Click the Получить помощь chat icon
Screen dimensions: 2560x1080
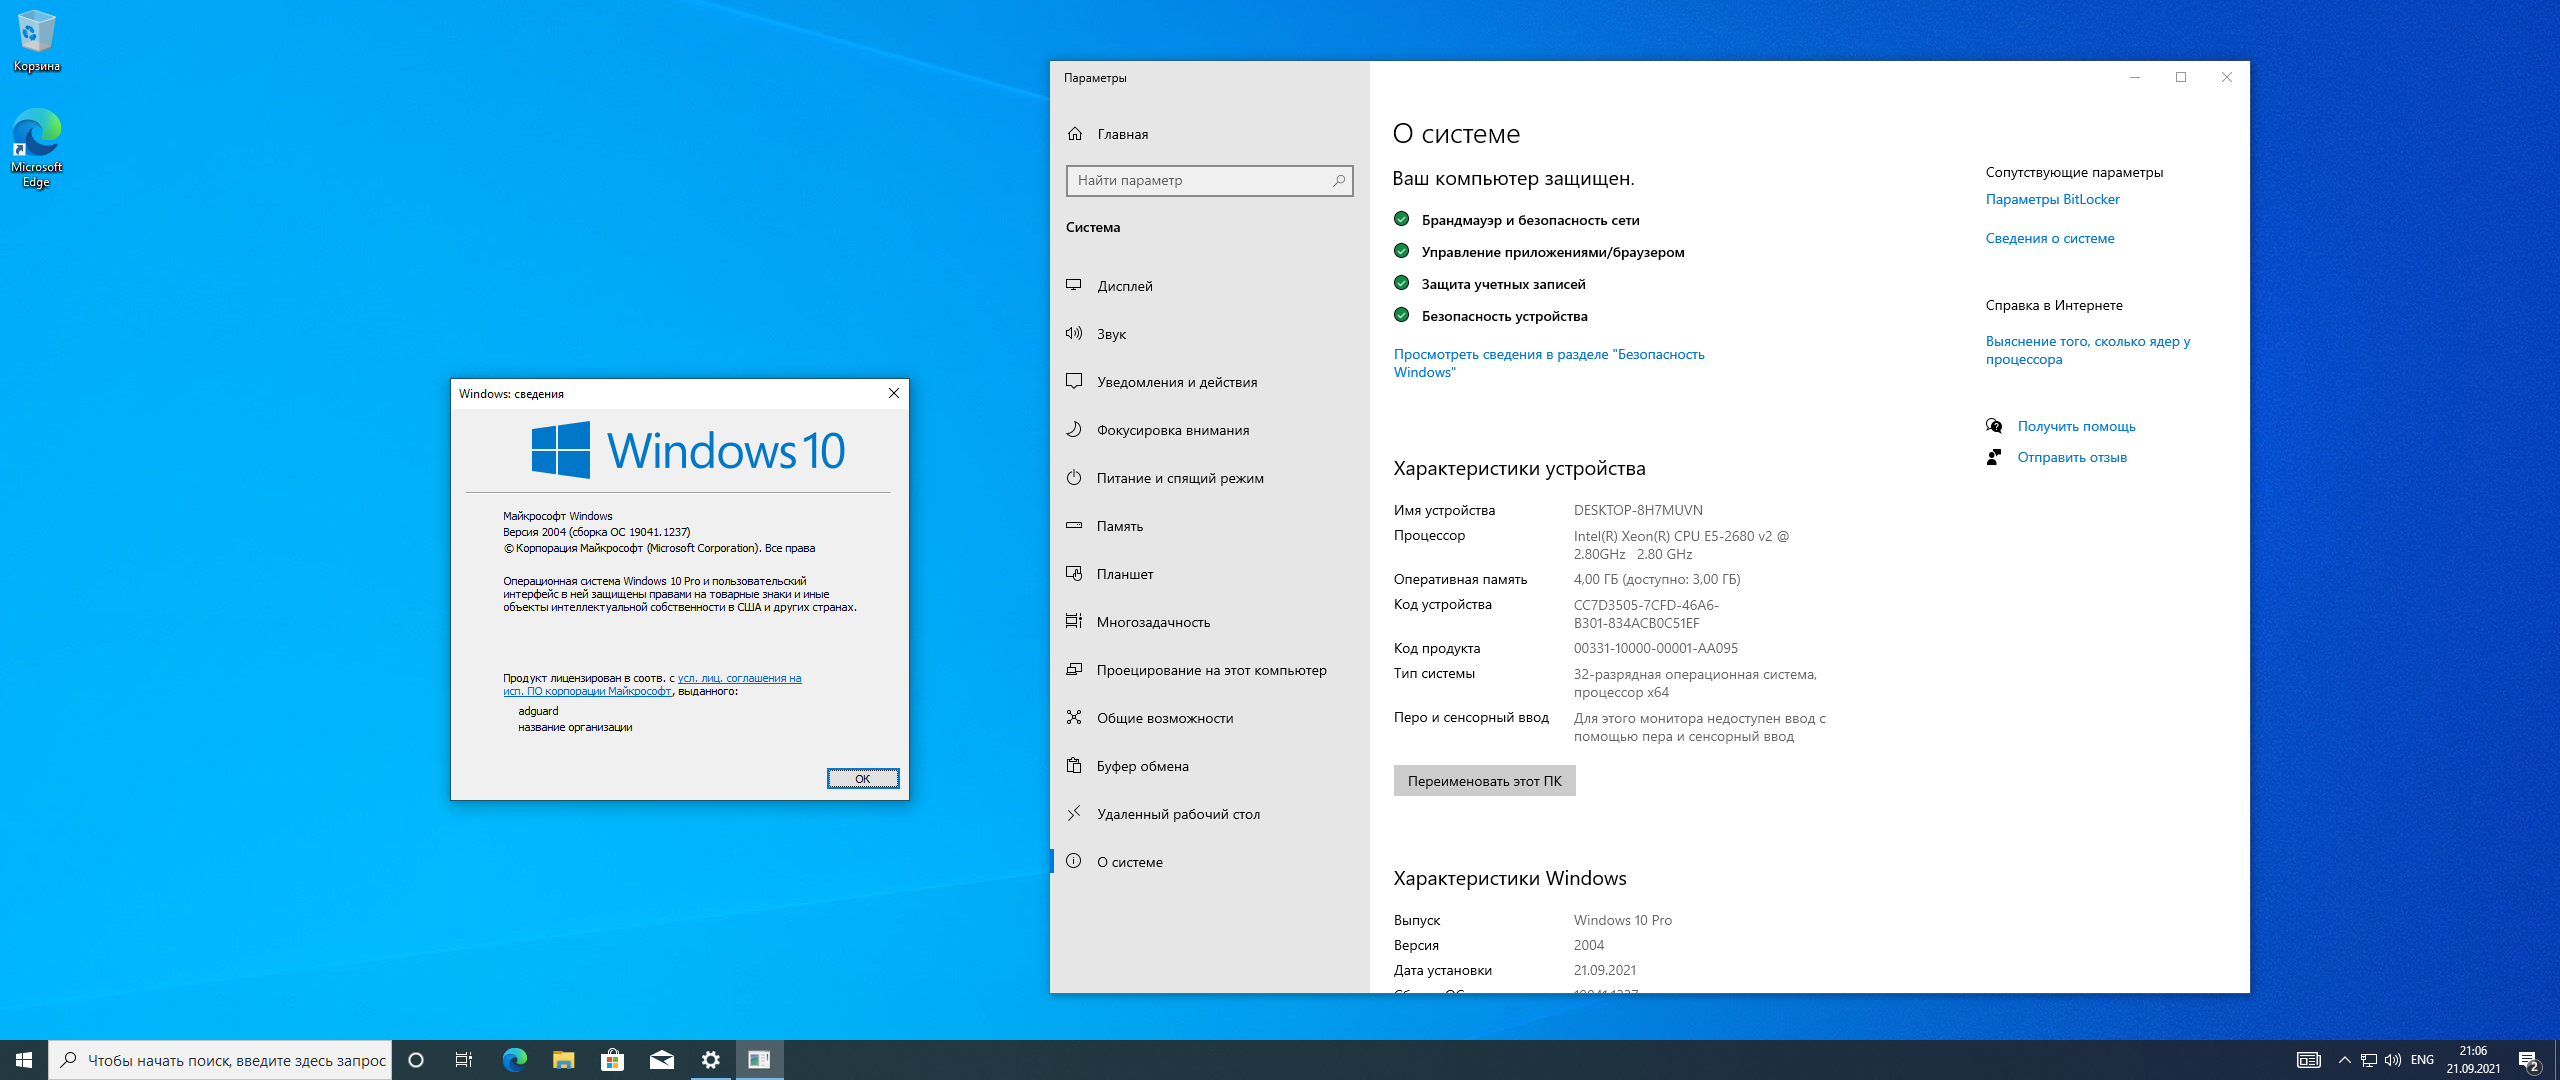coord(1994,426)
